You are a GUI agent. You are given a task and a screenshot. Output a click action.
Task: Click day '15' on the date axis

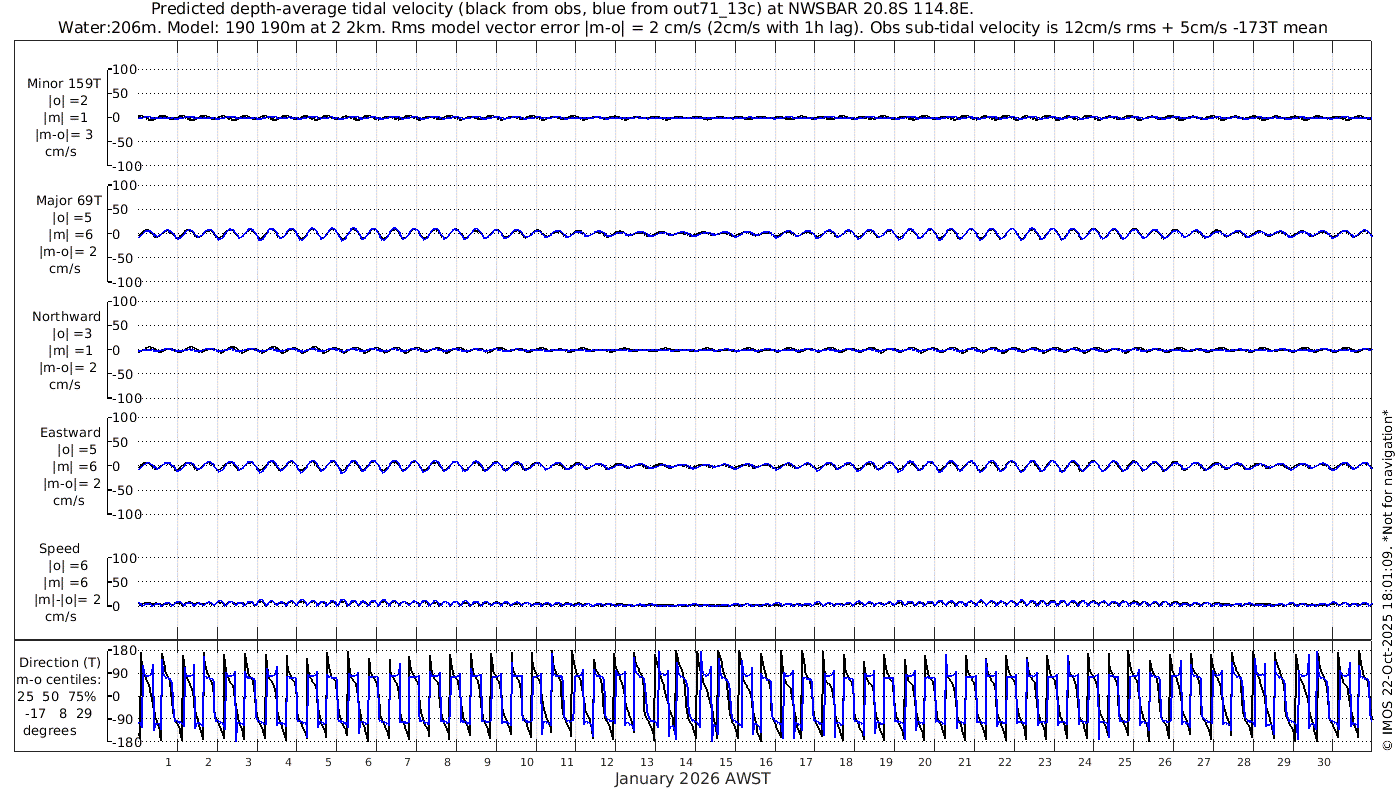(726, 762)
